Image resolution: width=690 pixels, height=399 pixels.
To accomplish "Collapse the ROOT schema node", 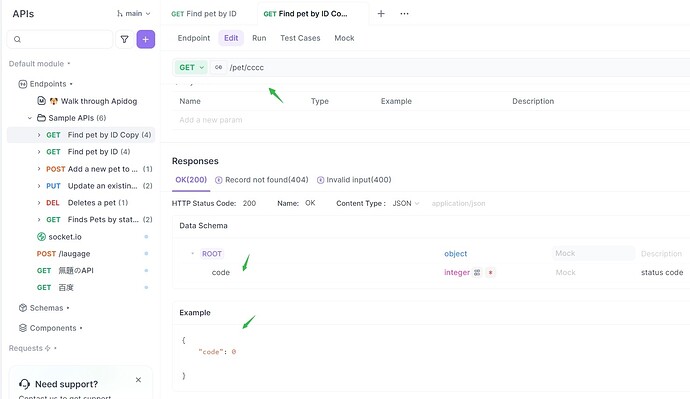I will coord(192,254).
